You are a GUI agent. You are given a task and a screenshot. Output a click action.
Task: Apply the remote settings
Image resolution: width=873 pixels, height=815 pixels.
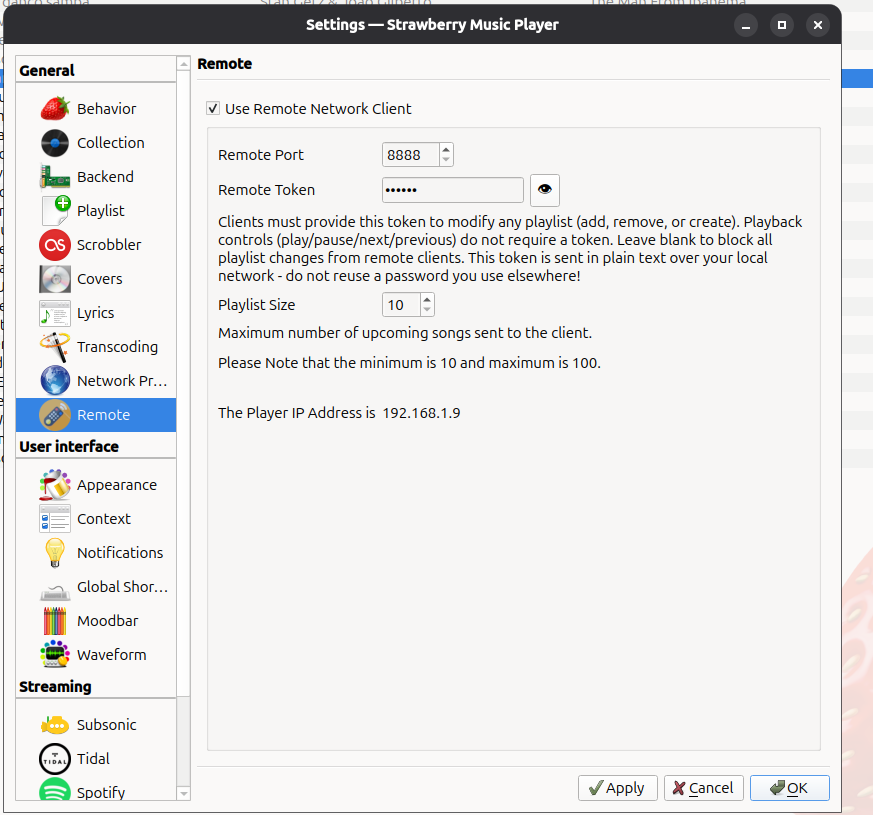point(617,788)
